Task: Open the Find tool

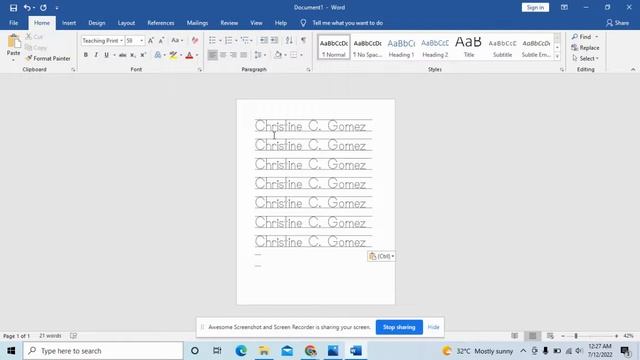Action: (x=582, y=37)
